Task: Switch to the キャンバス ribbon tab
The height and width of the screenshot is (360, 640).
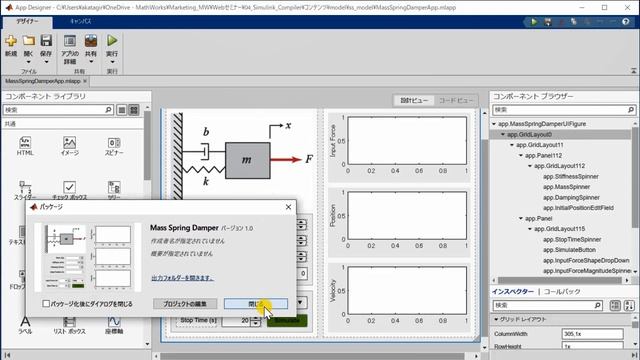Action: (80, 22)
